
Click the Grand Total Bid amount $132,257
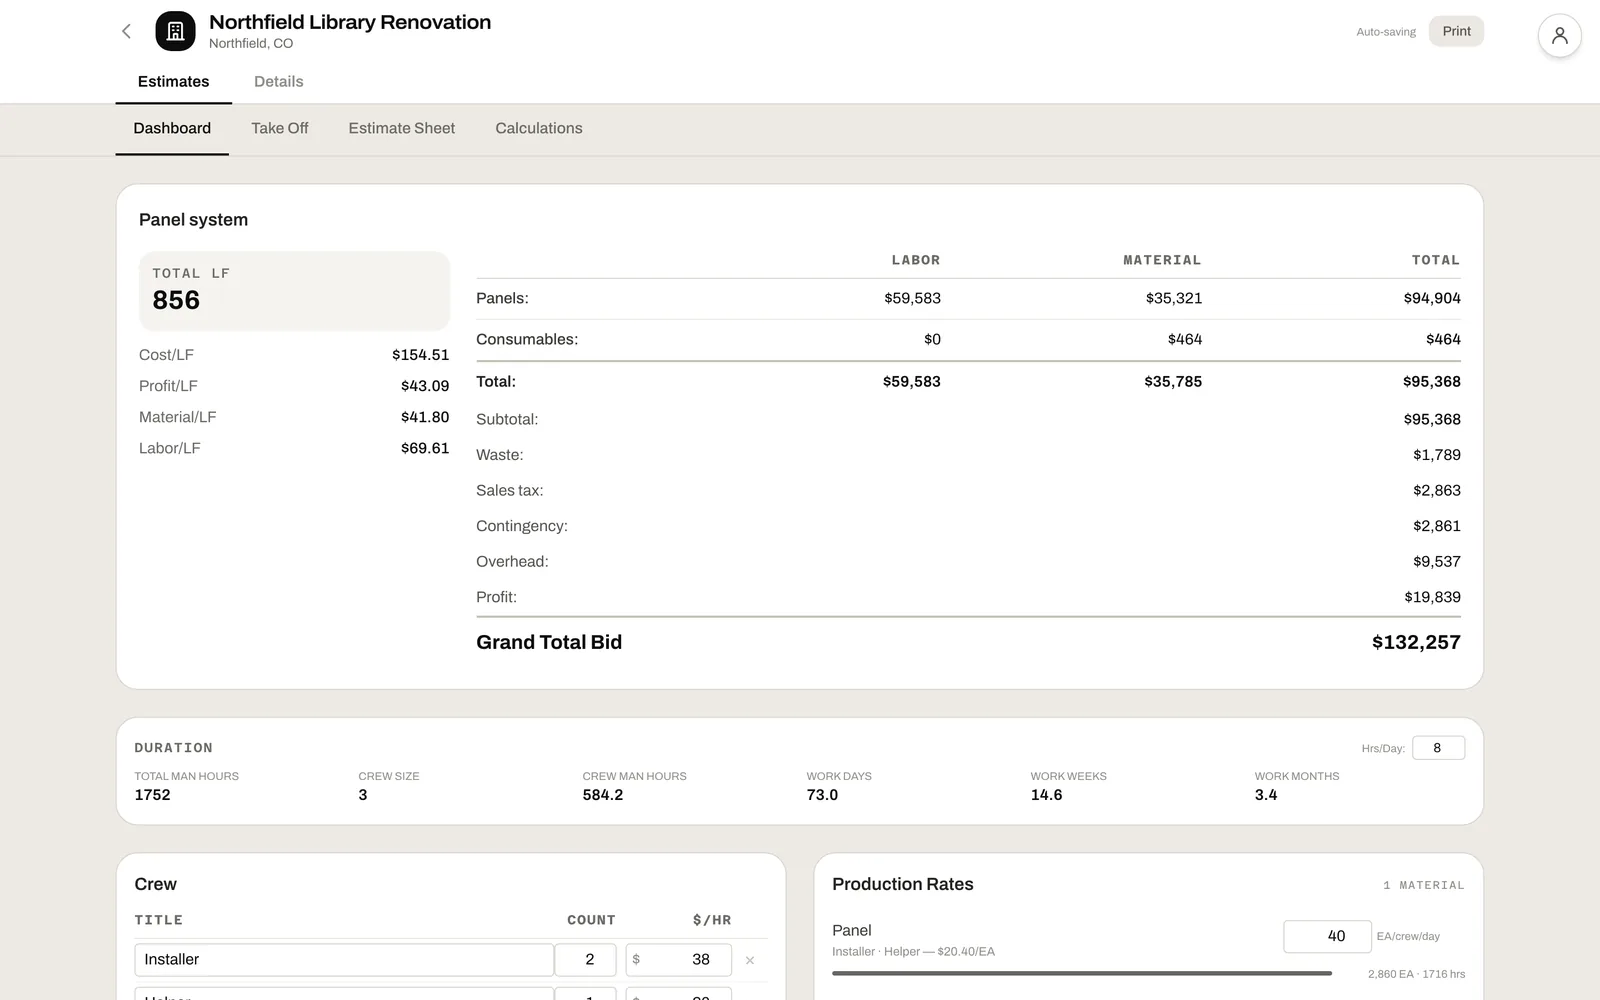[x=1416, y=642]
